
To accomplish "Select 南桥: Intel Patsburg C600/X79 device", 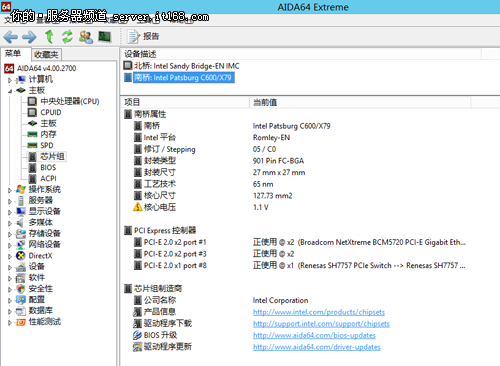I will pyautogui.click(x=179, y=78).
